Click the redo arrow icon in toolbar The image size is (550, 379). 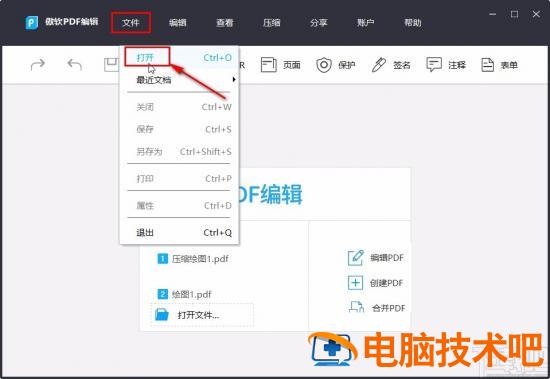click(38, 65)
